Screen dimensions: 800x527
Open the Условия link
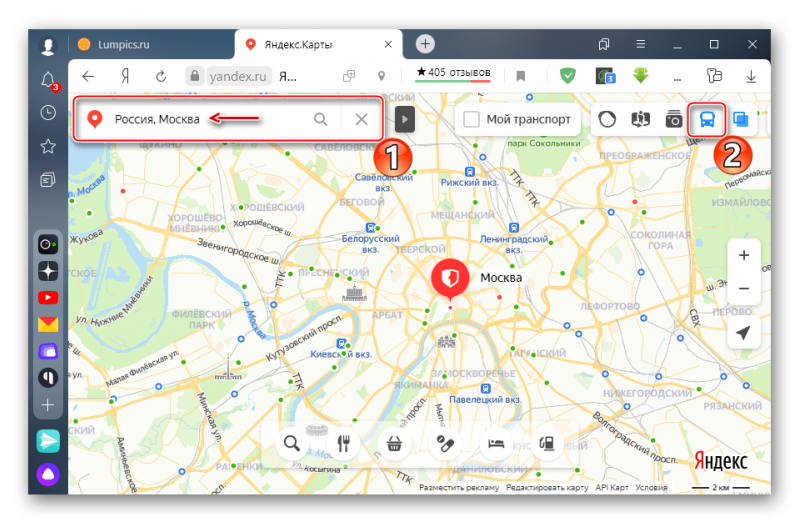click(651, 488)
